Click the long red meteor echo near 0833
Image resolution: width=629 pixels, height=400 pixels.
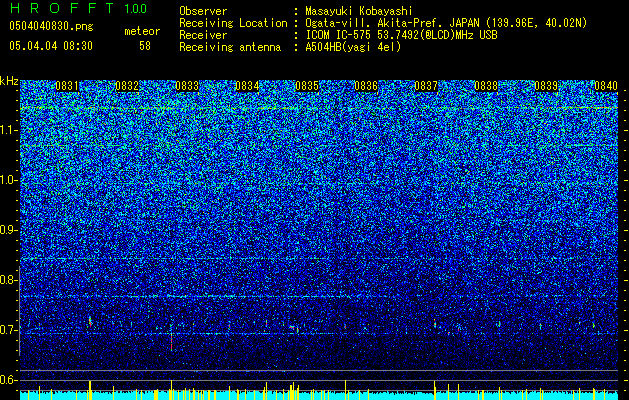pos(171,341)
